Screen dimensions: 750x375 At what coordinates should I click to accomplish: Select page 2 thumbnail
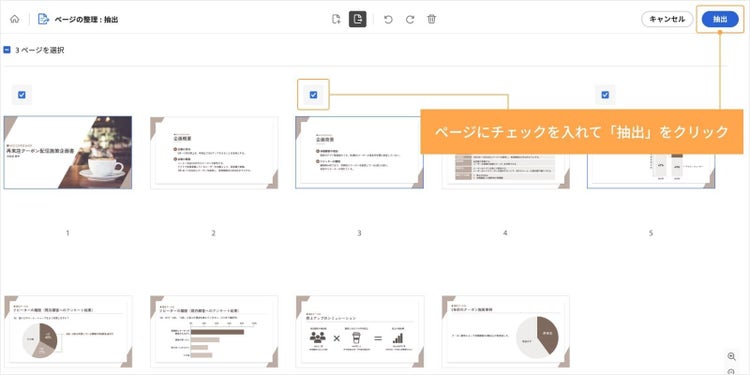coord(214,153)
